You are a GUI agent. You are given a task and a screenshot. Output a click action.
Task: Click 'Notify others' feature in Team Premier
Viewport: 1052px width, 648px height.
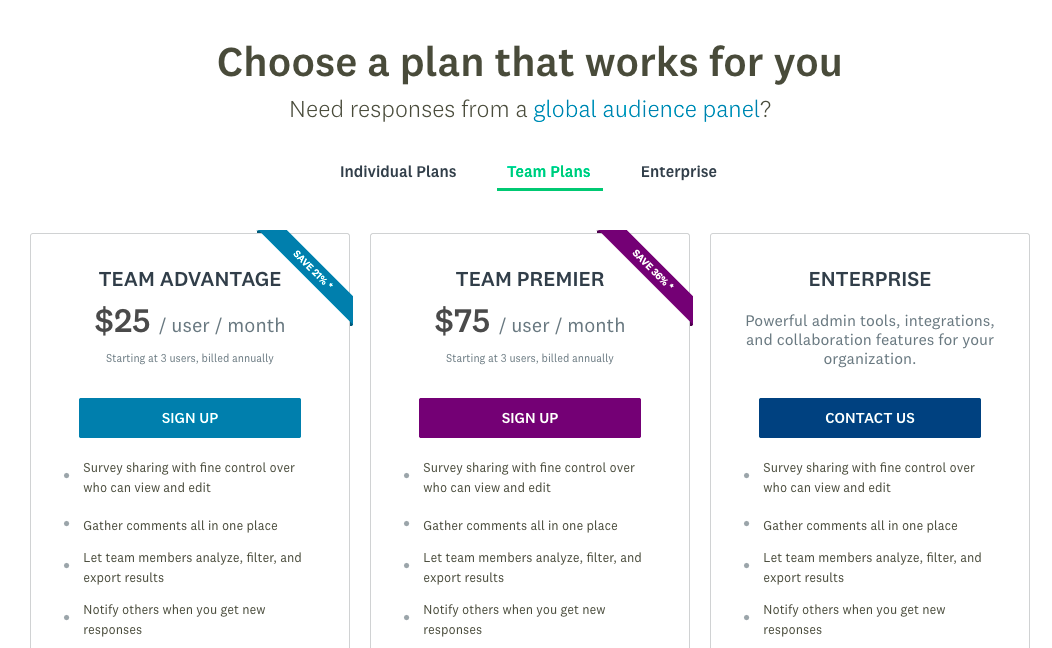[514, 620]
